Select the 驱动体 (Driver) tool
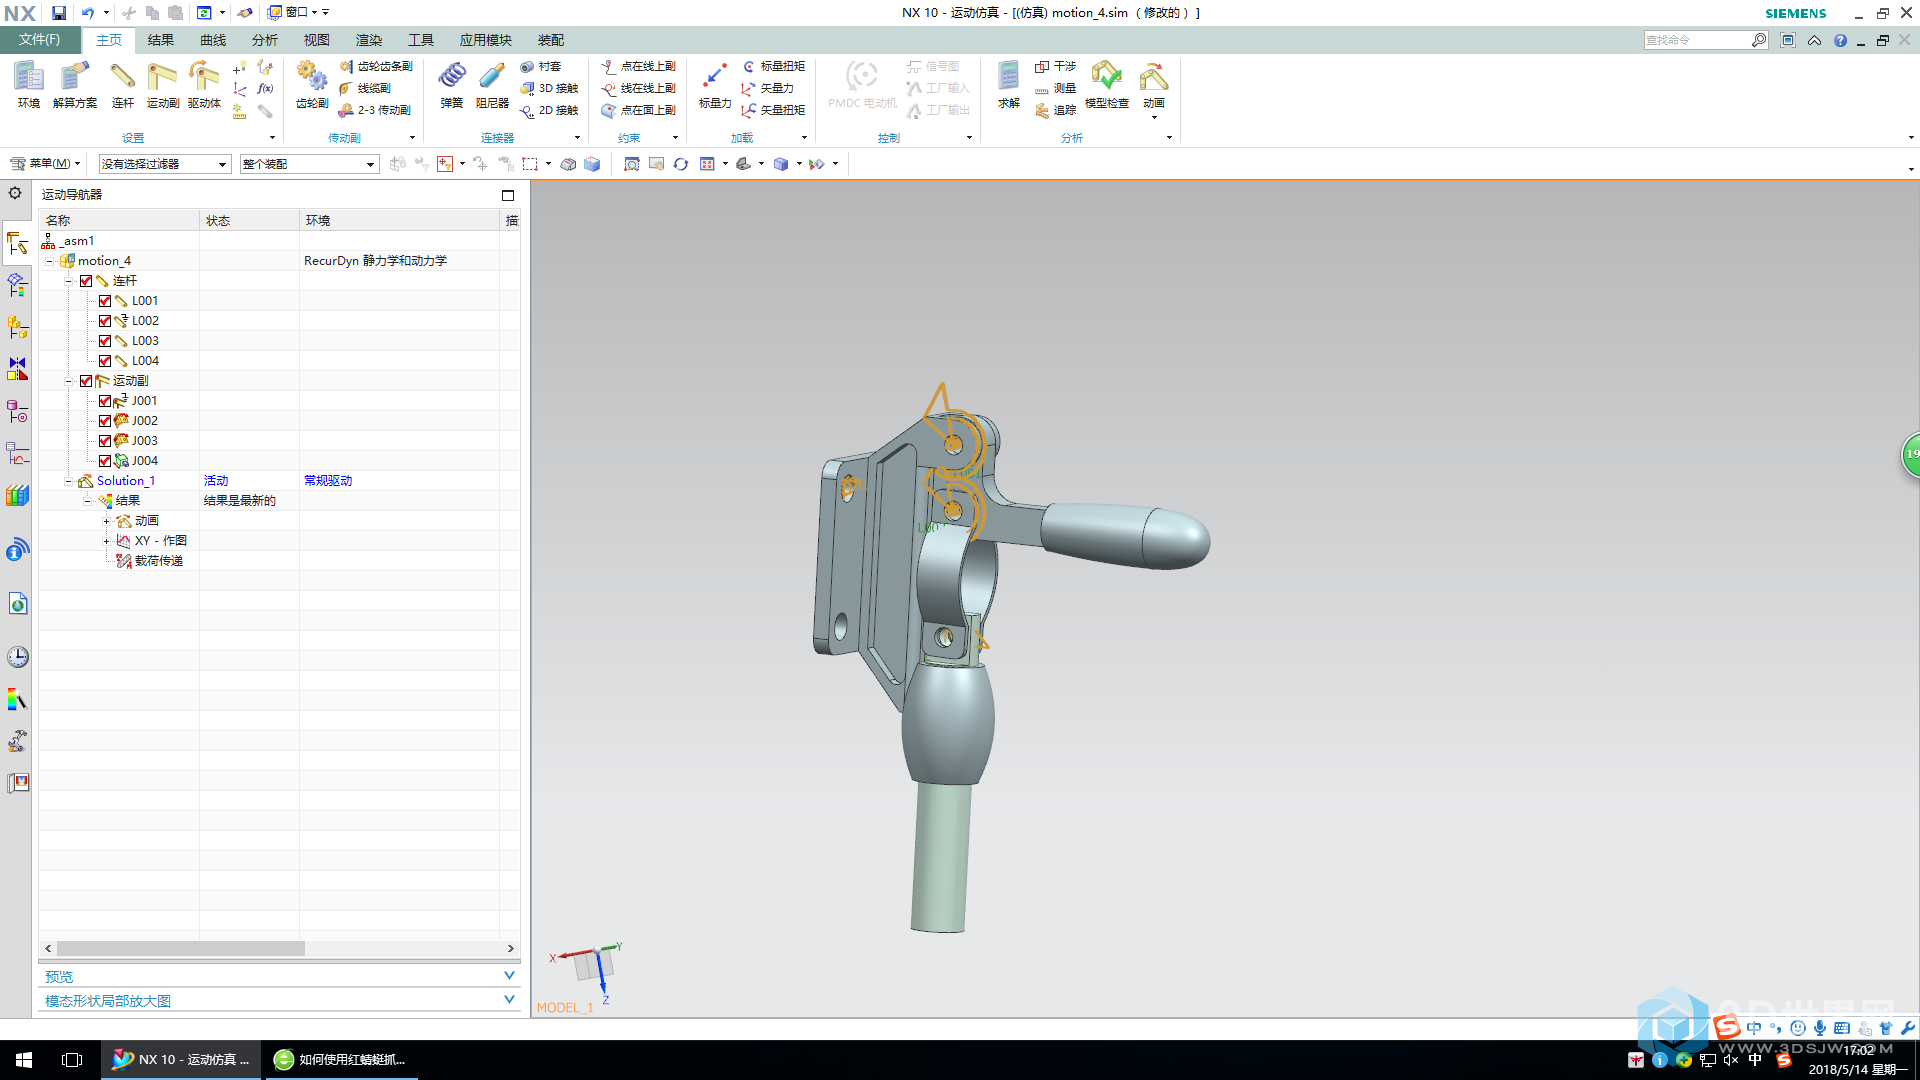Image resolution: width=1920 pixels, height=1080 pixels. pyautogui.click(x=204, y=84)
